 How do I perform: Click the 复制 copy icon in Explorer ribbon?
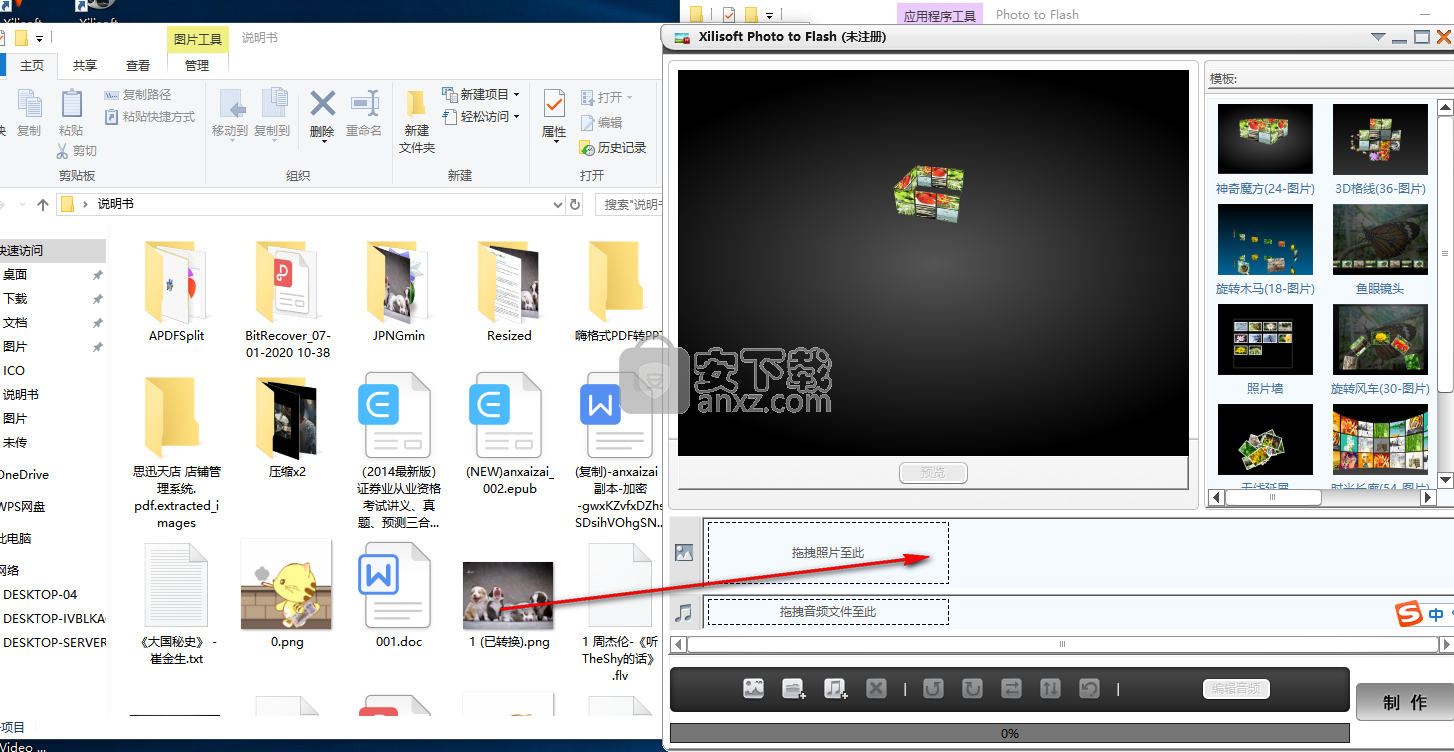28,105
